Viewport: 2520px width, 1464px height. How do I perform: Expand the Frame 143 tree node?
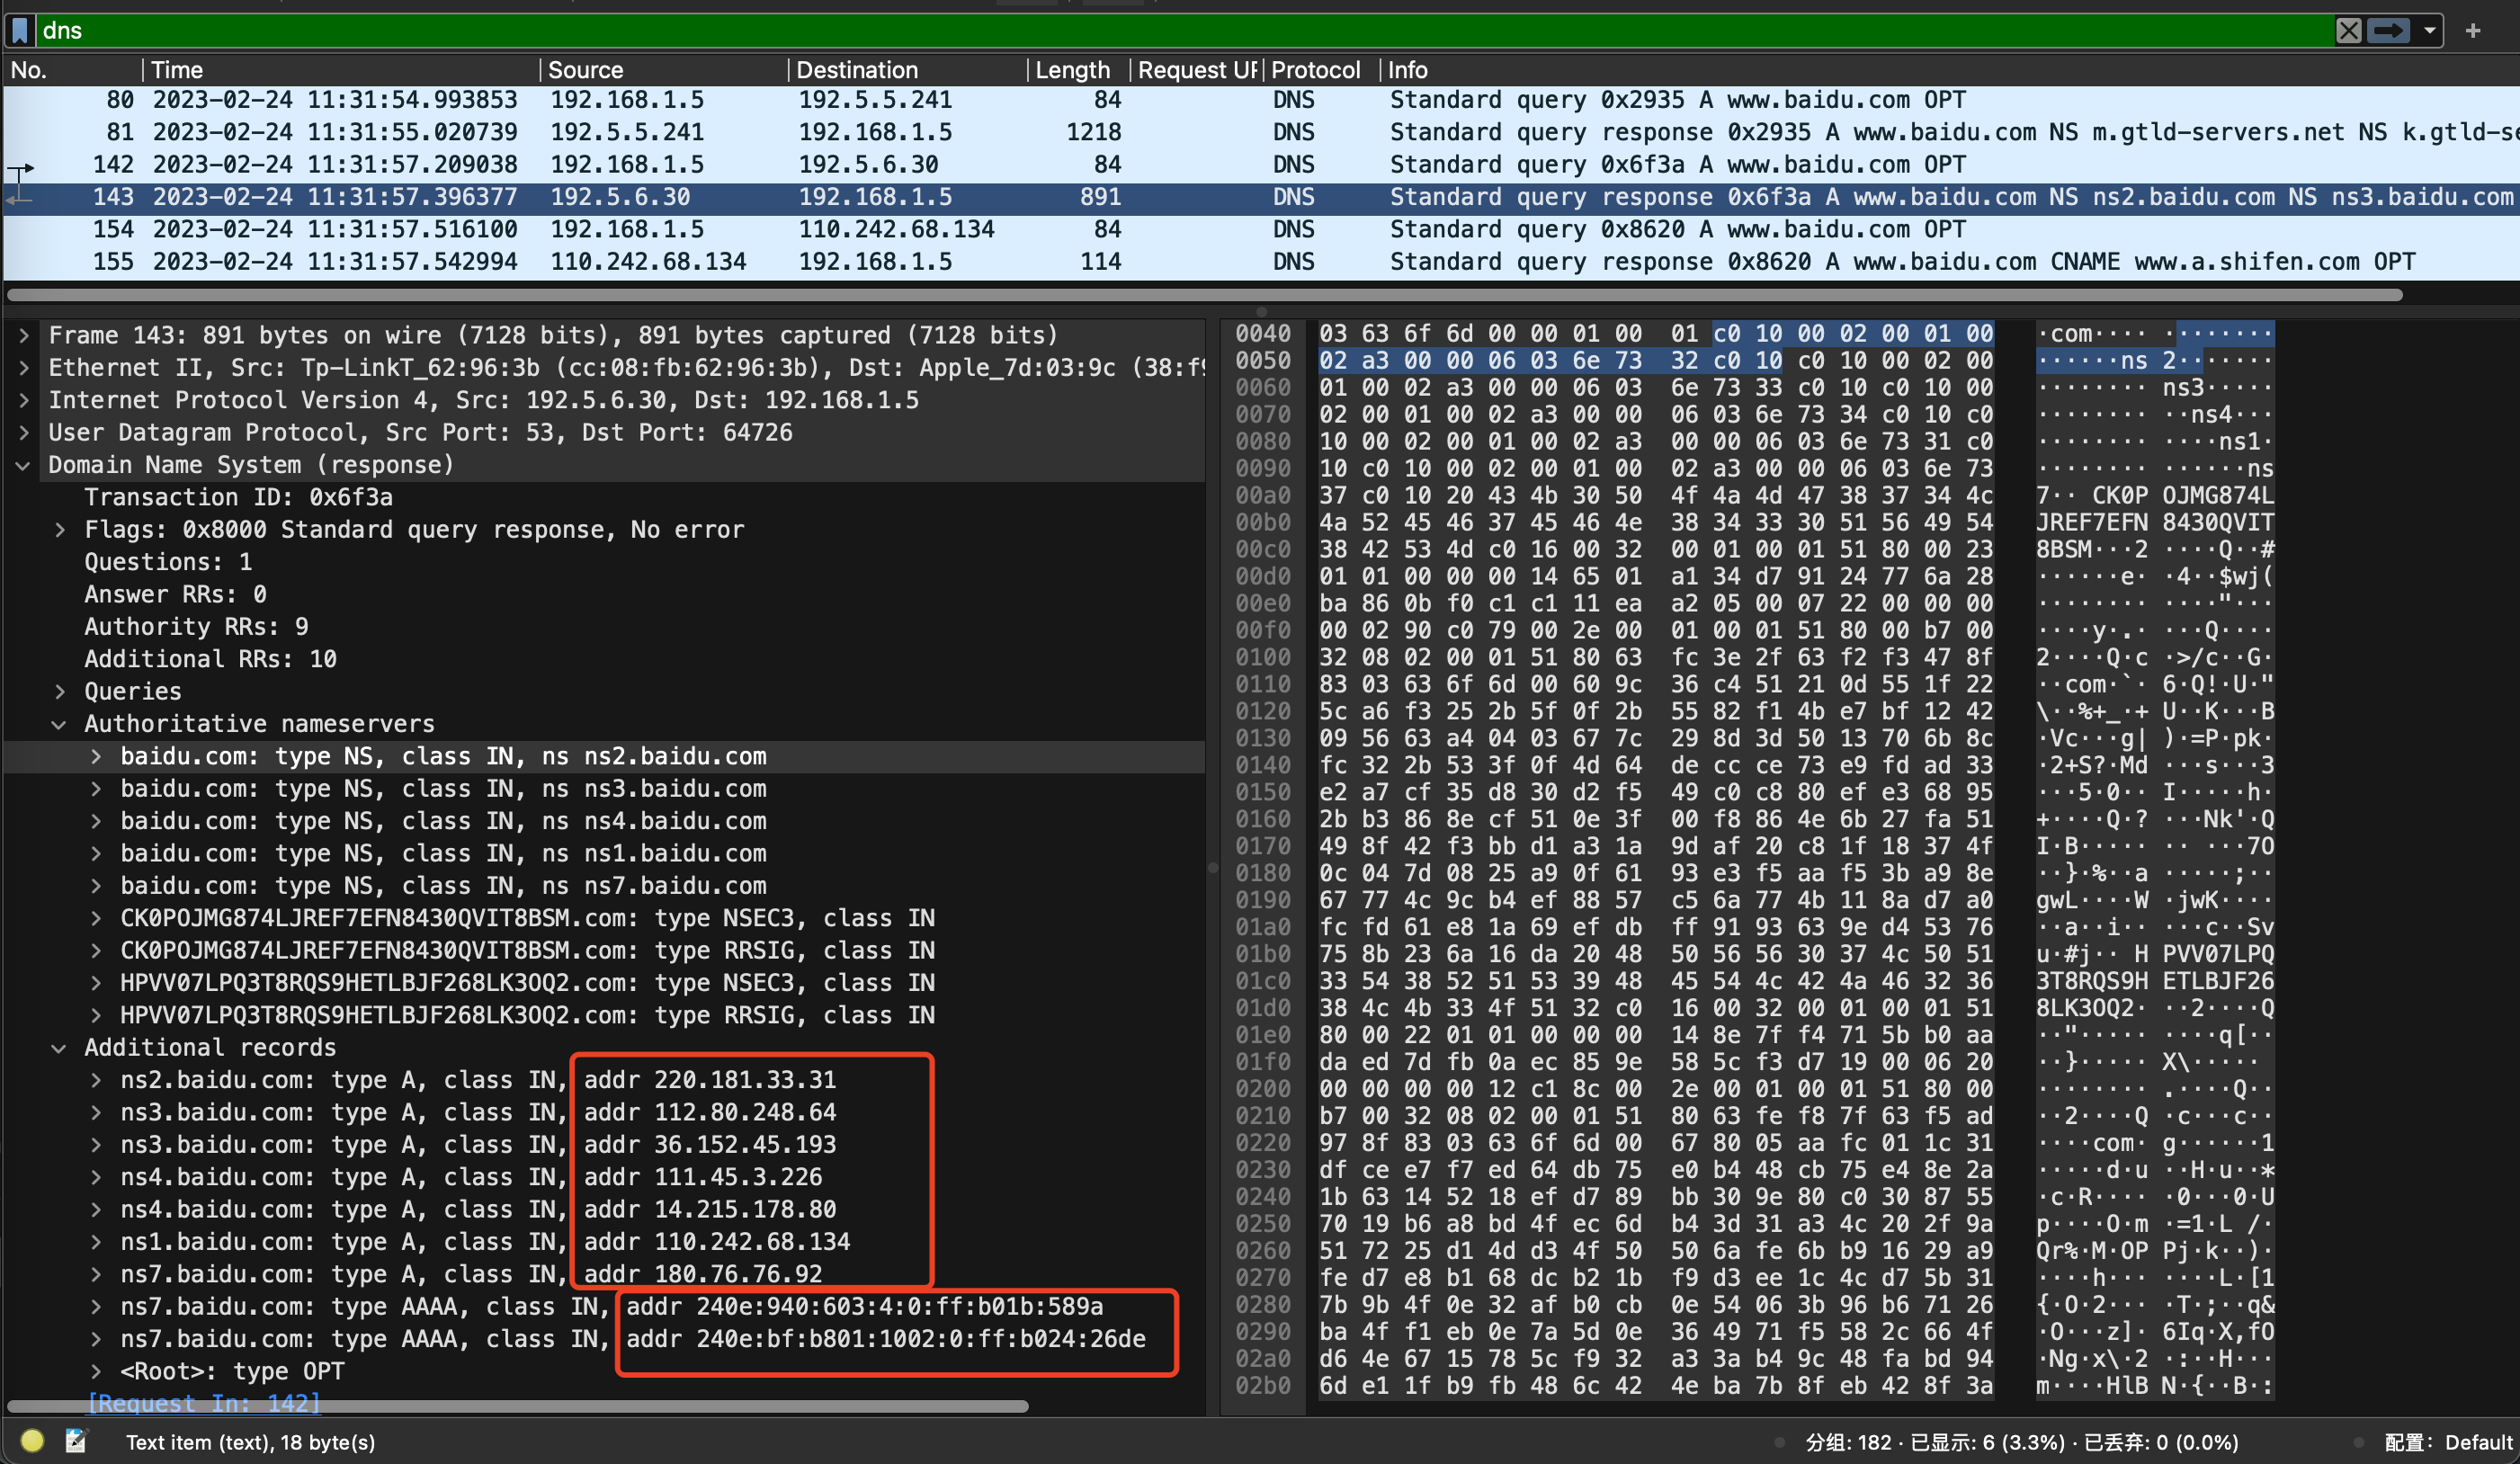(x=23, y=335)
